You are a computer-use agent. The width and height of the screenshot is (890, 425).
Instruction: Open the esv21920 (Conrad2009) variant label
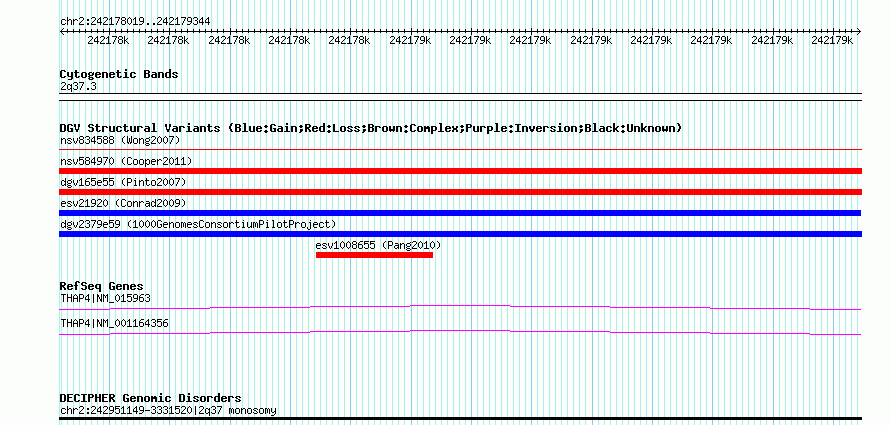pos(123,203)
